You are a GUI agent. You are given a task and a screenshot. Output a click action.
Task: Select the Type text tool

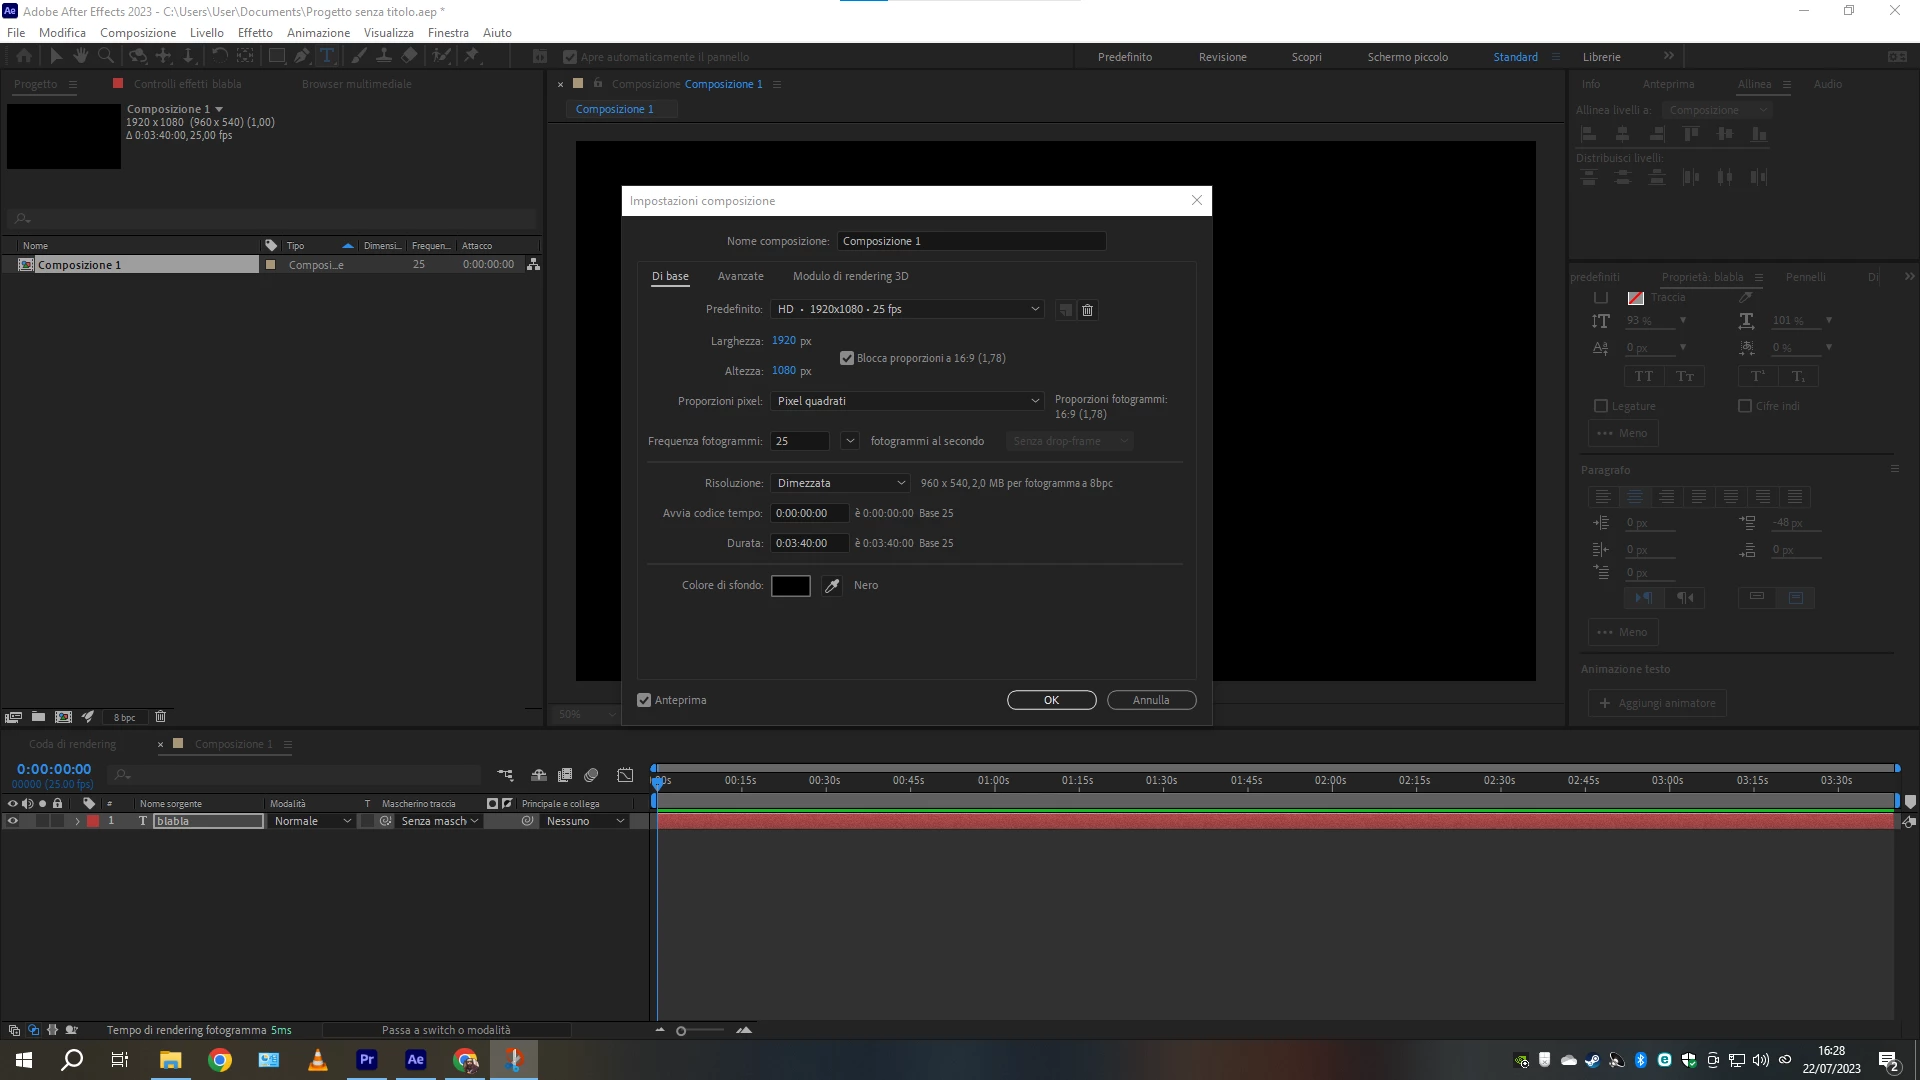click(327, 57)
